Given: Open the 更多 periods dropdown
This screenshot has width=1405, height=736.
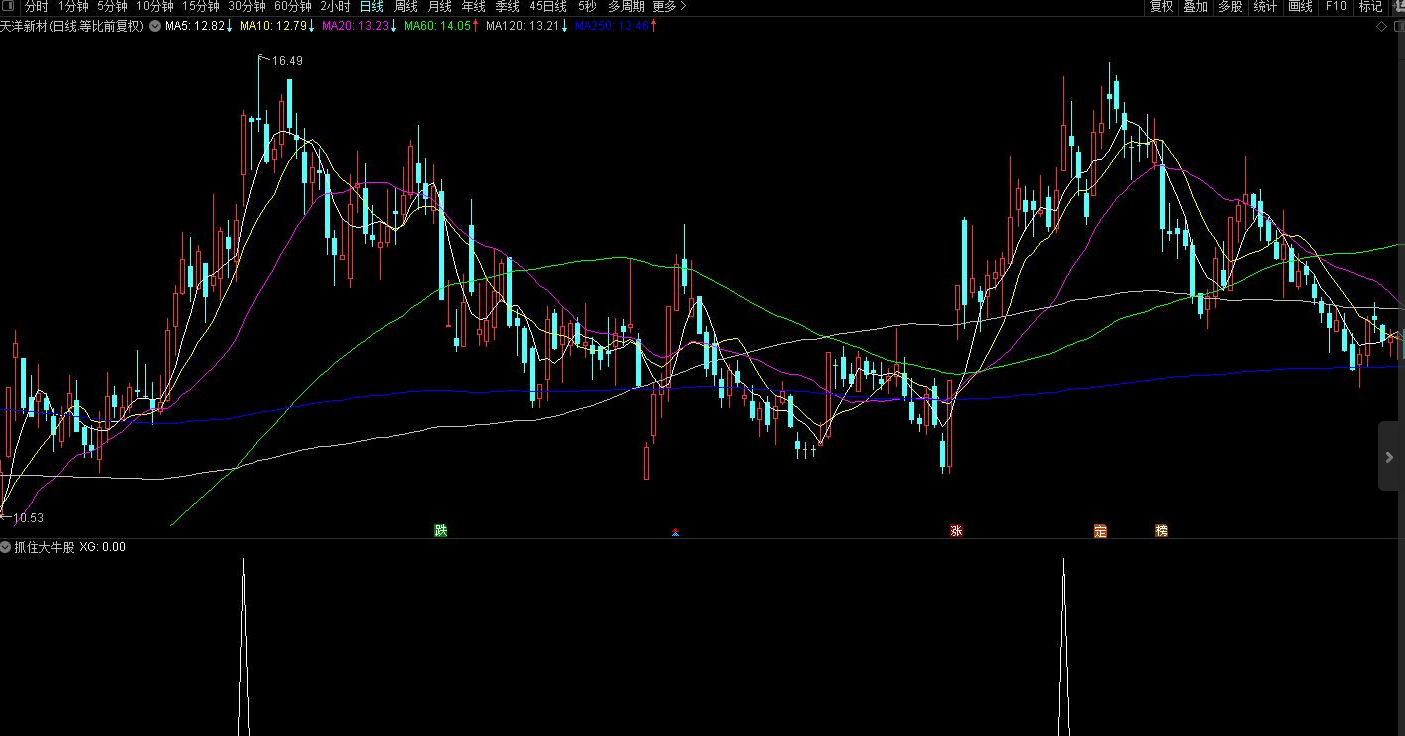Looking at the screenshot, I should (668, 7).
